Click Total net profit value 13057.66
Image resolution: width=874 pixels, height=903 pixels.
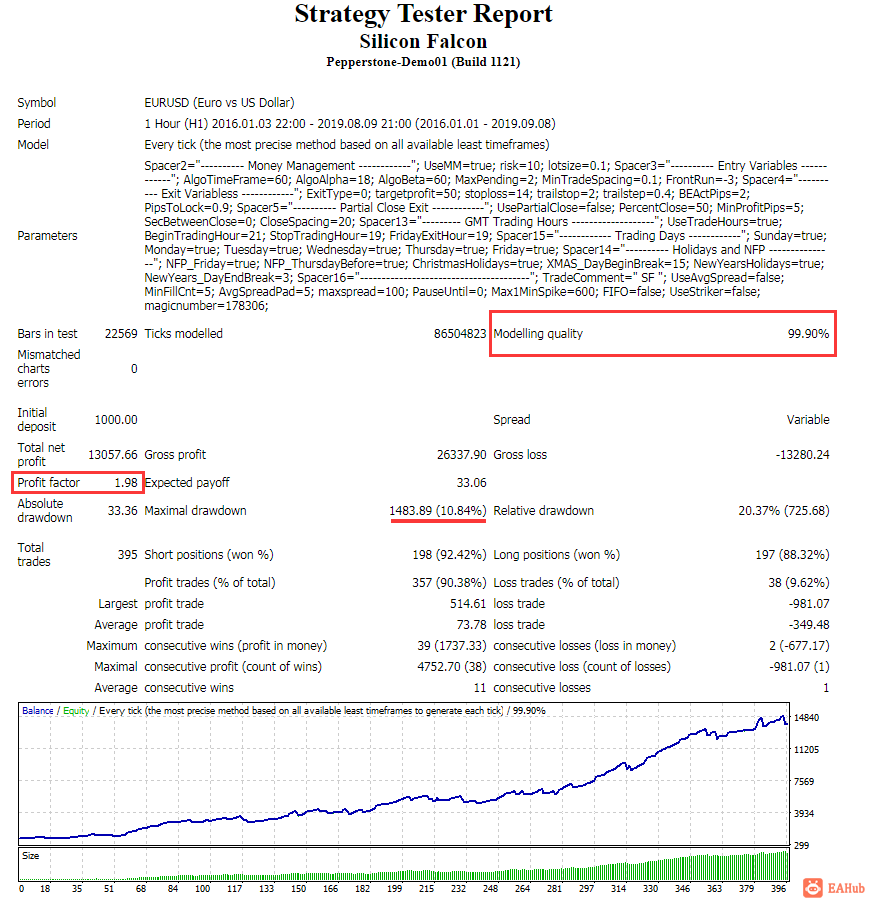(x=113, y=455)
